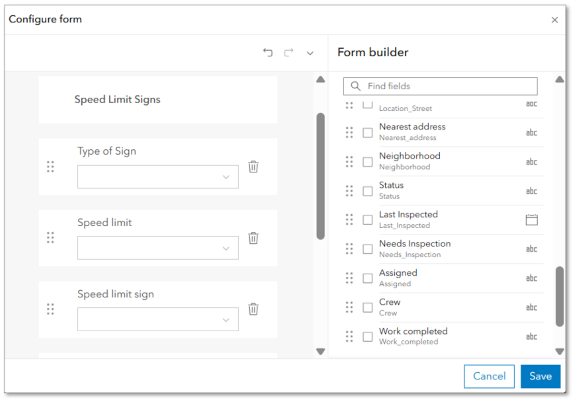Check the Neighborhood field checkbox

368,161
